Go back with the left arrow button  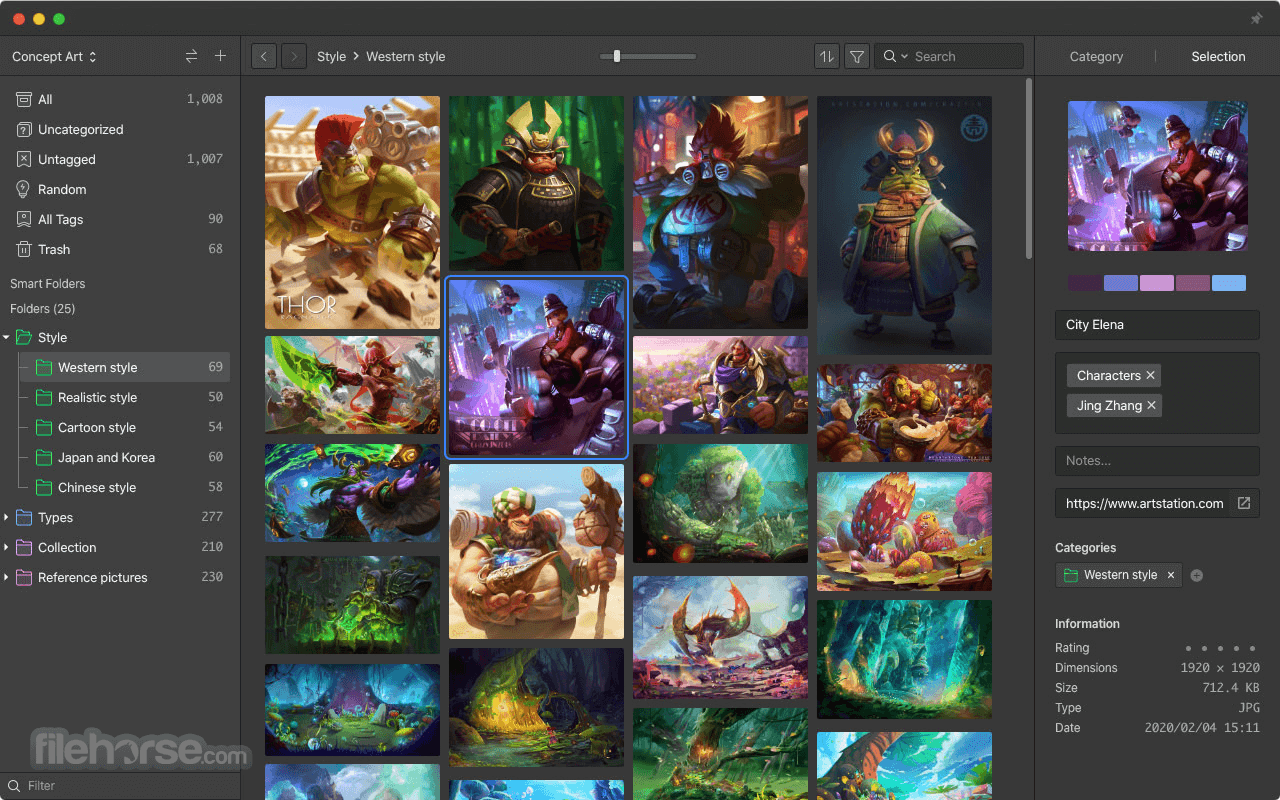coord(264,57)
